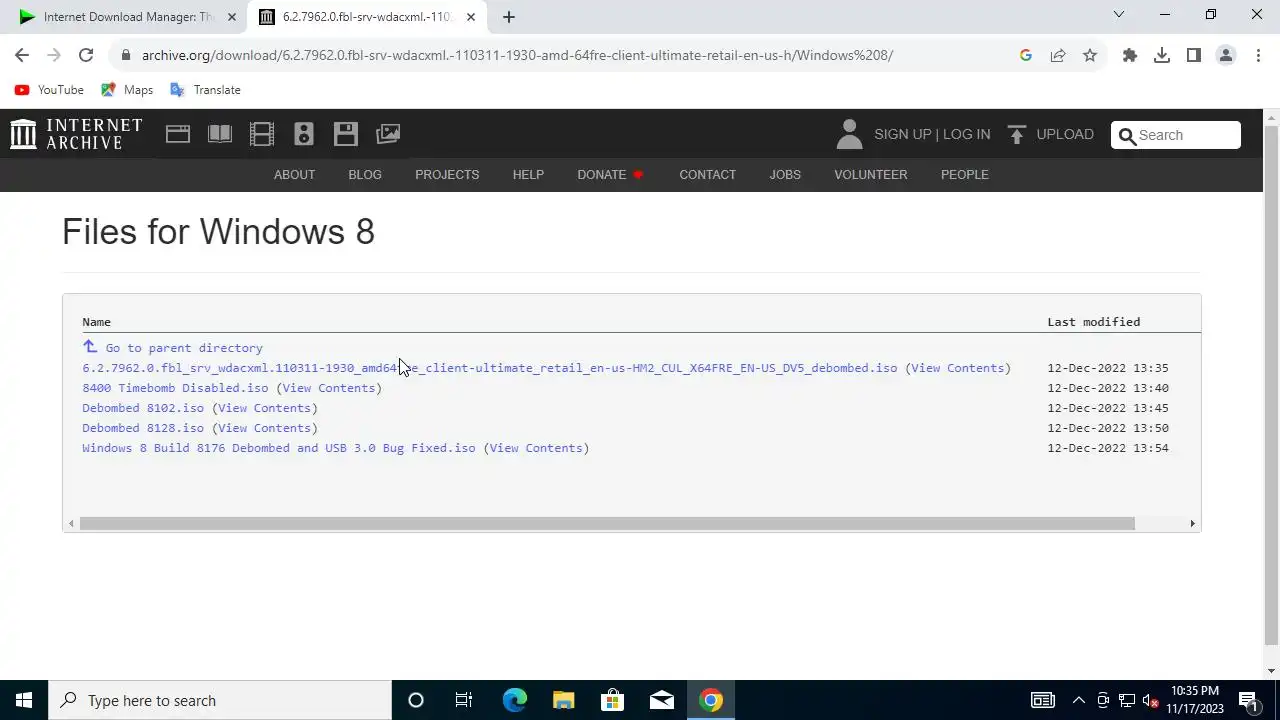Open the tab search dropdown

point(1119,15)
